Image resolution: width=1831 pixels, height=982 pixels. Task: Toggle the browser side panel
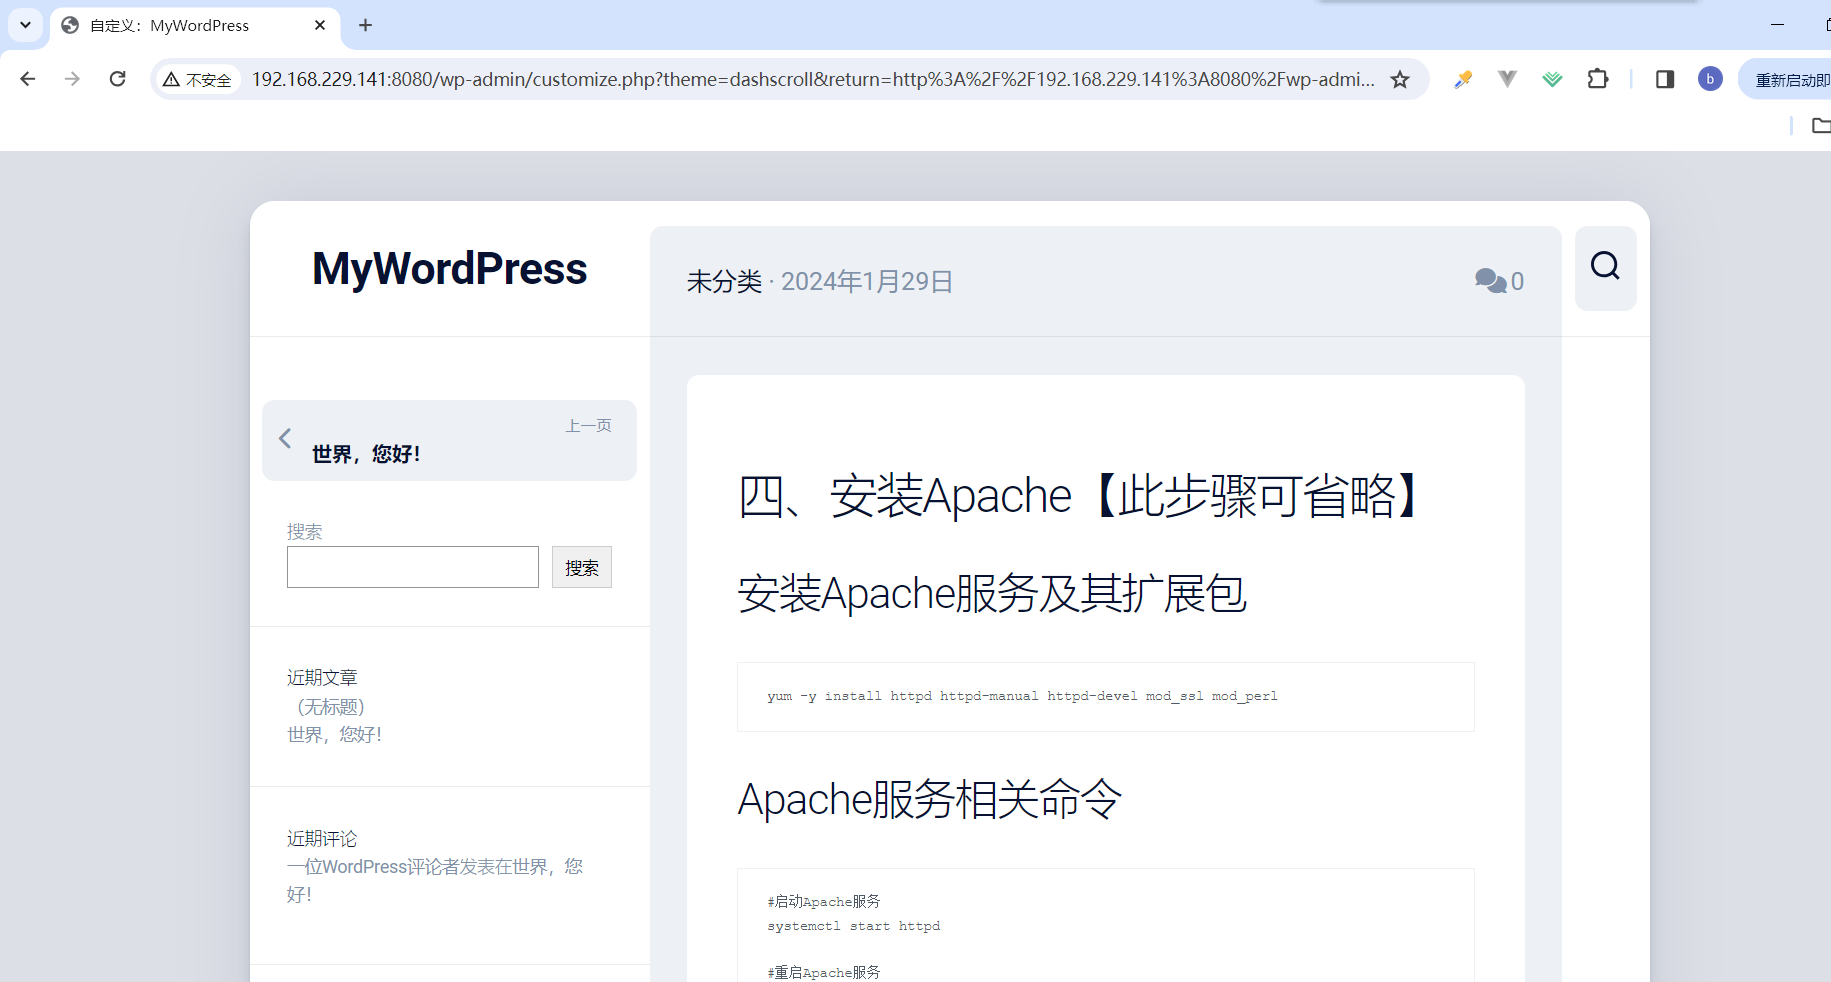pos(1665,79)
